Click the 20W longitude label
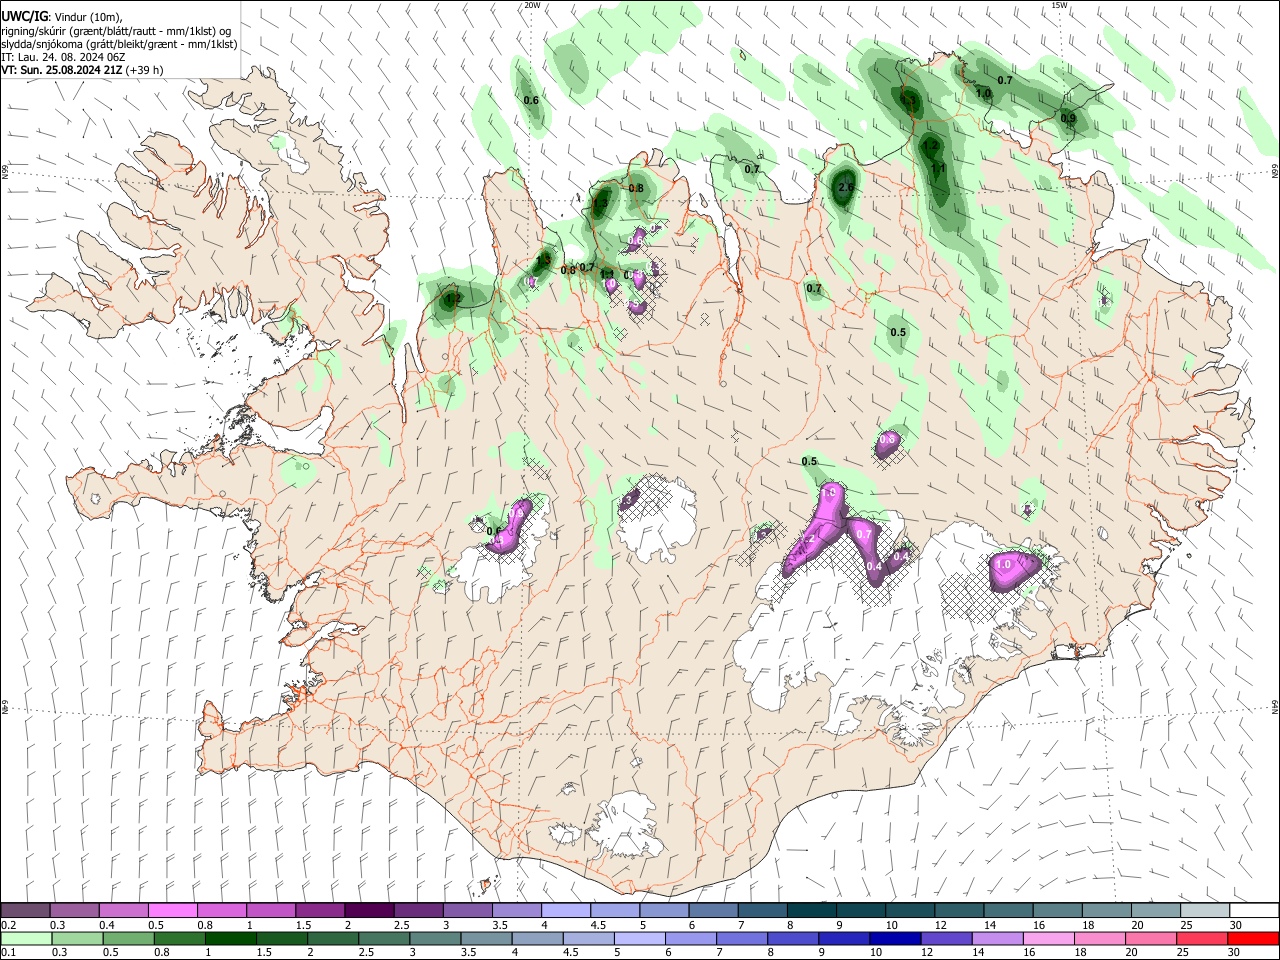The image size is (1280, 960). point(532,5)
